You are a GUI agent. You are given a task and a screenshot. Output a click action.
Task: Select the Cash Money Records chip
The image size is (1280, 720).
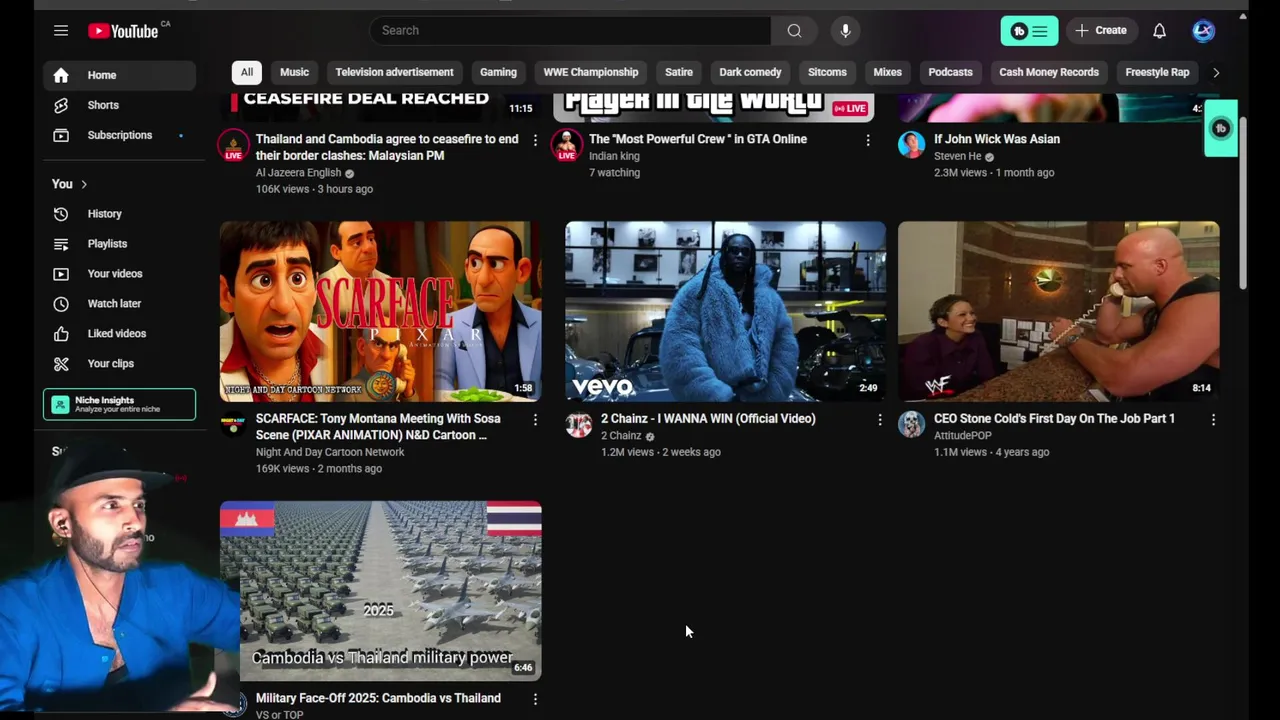click(1049, 72)
